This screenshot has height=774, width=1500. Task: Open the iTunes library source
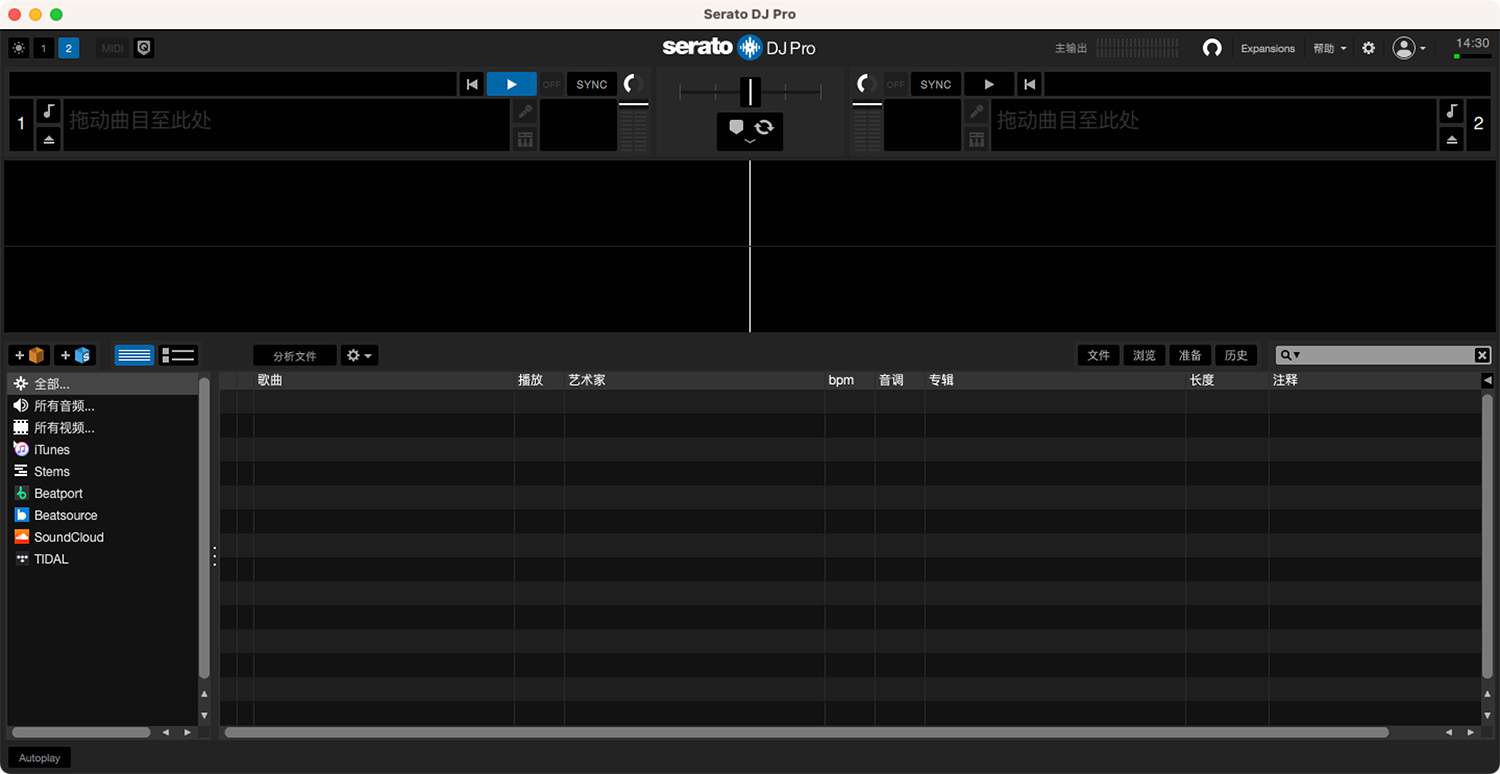click(103, 450)
